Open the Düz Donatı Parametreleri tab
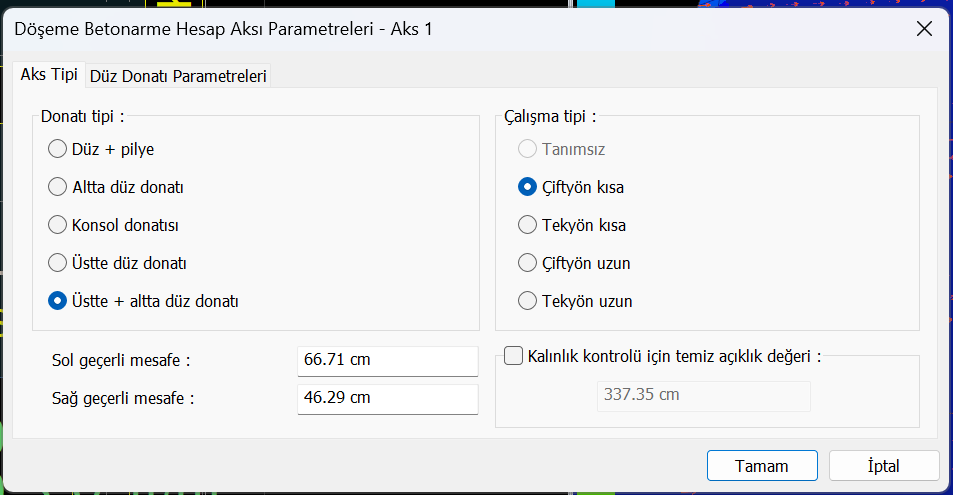This screenshot has width=953, height=495. click(x=178, y=76)
